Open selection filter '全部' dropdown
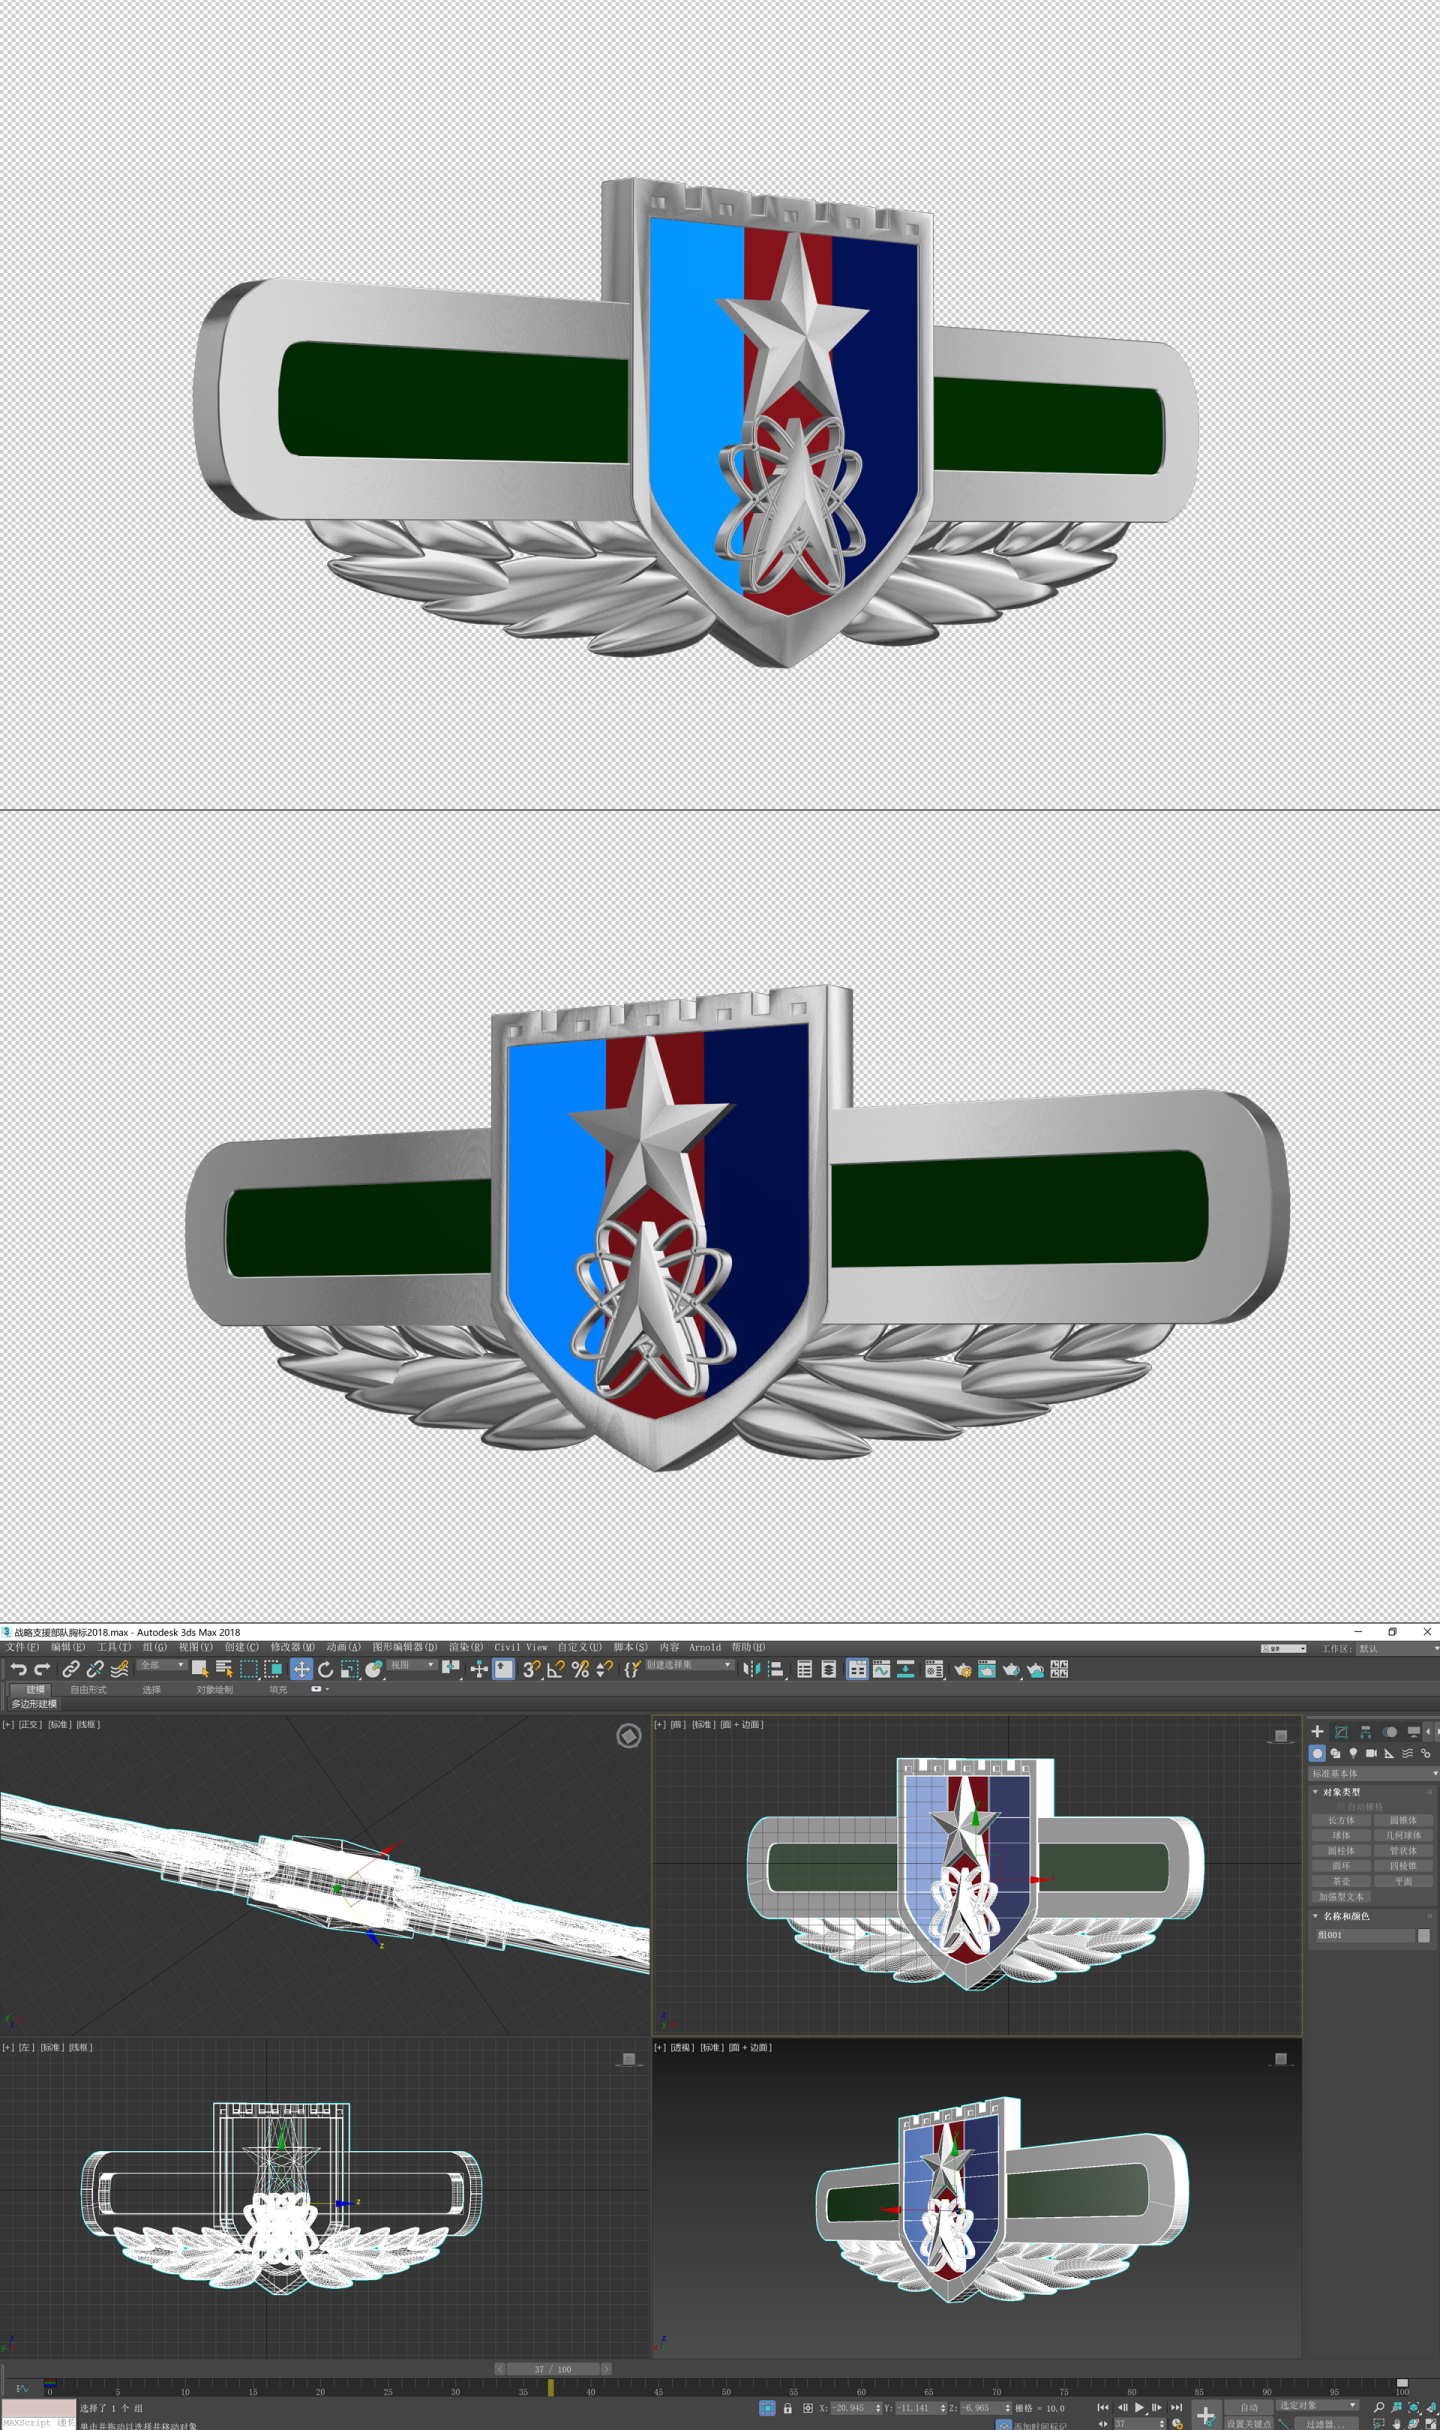 tap(161, 1665)
